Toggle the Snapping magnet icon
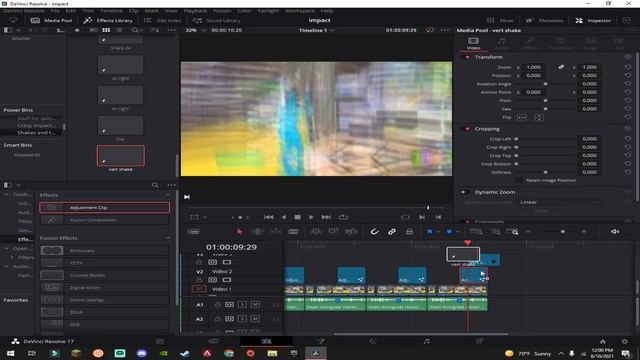Viewport: 640px width, 360px height. click(x=374, y=231)
